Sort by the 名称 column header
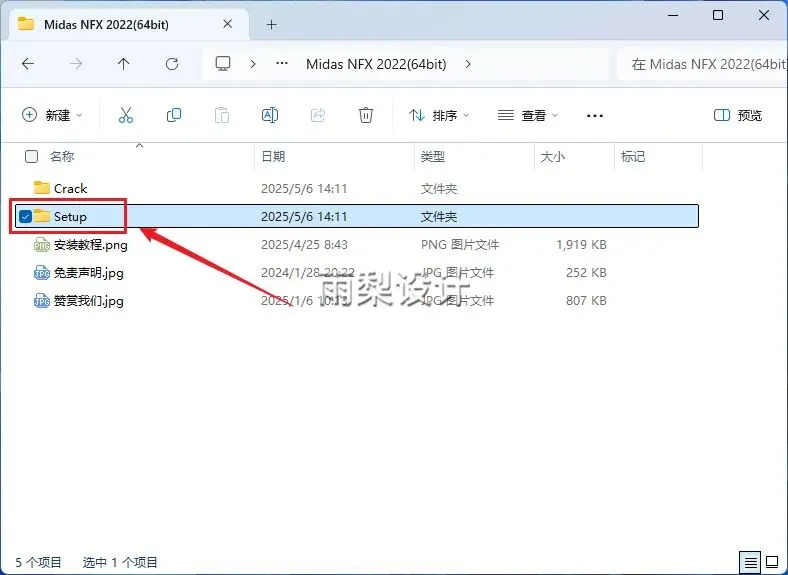The image size is (788, 575). coord(62,156)
